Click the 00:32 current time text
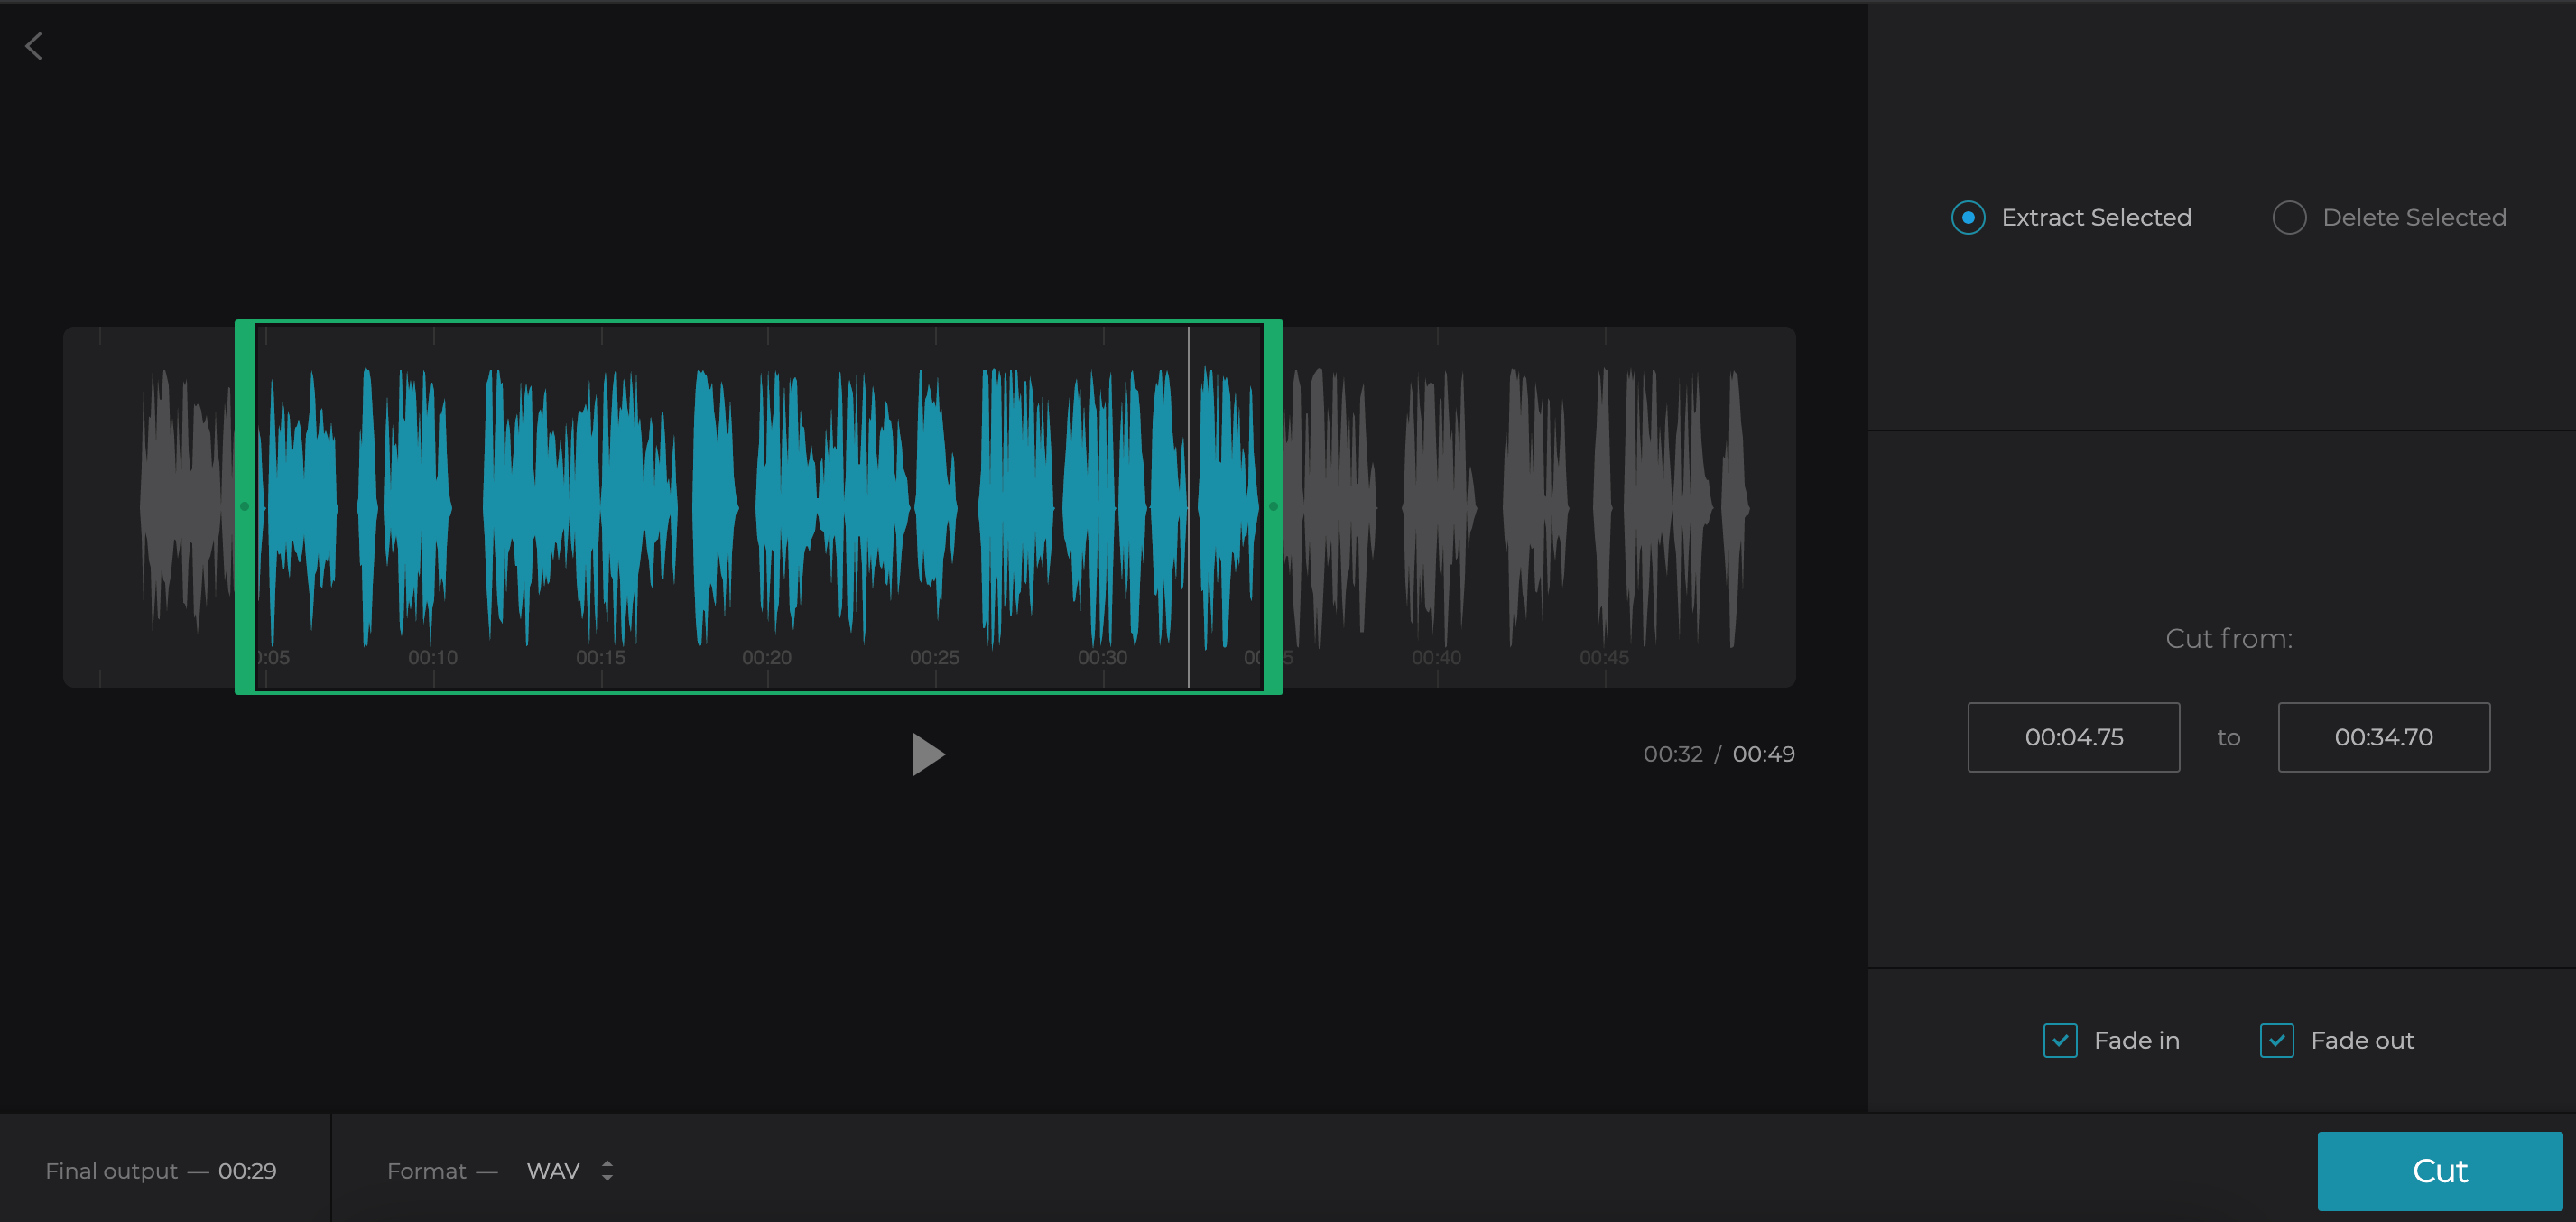The width and height of the screenshot is (2576, 1222). tap(1672, 754)
